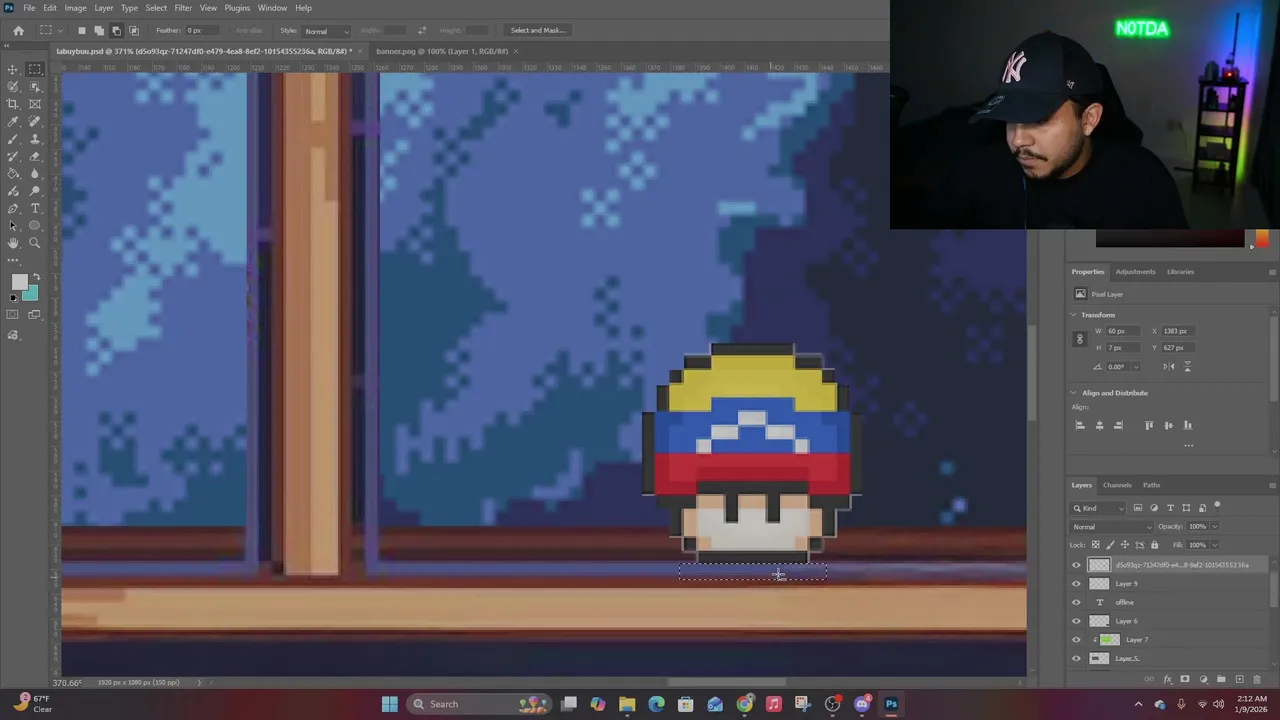
Task: Select the Move tool
Action: coord(13,69)
